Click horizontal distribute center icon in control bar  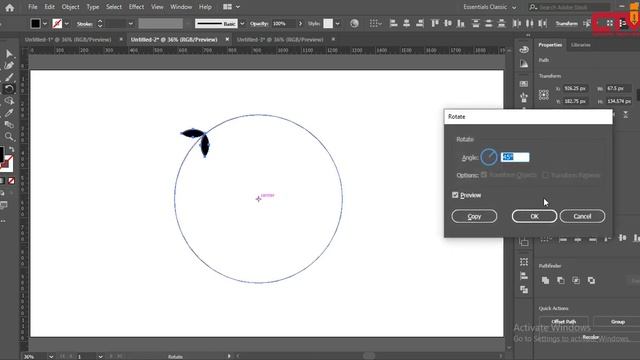(x=529, y=24)
